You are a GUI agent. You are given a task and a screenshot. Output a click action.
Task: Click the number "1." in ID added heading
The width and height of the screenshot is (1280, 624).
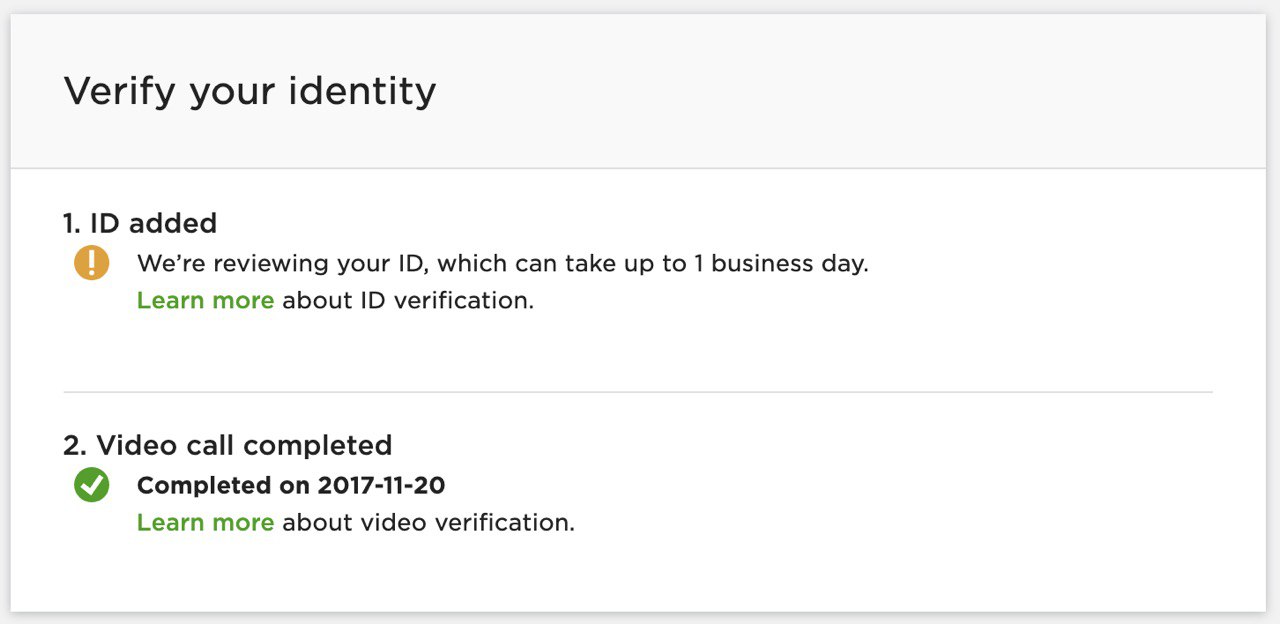[73, 223]
